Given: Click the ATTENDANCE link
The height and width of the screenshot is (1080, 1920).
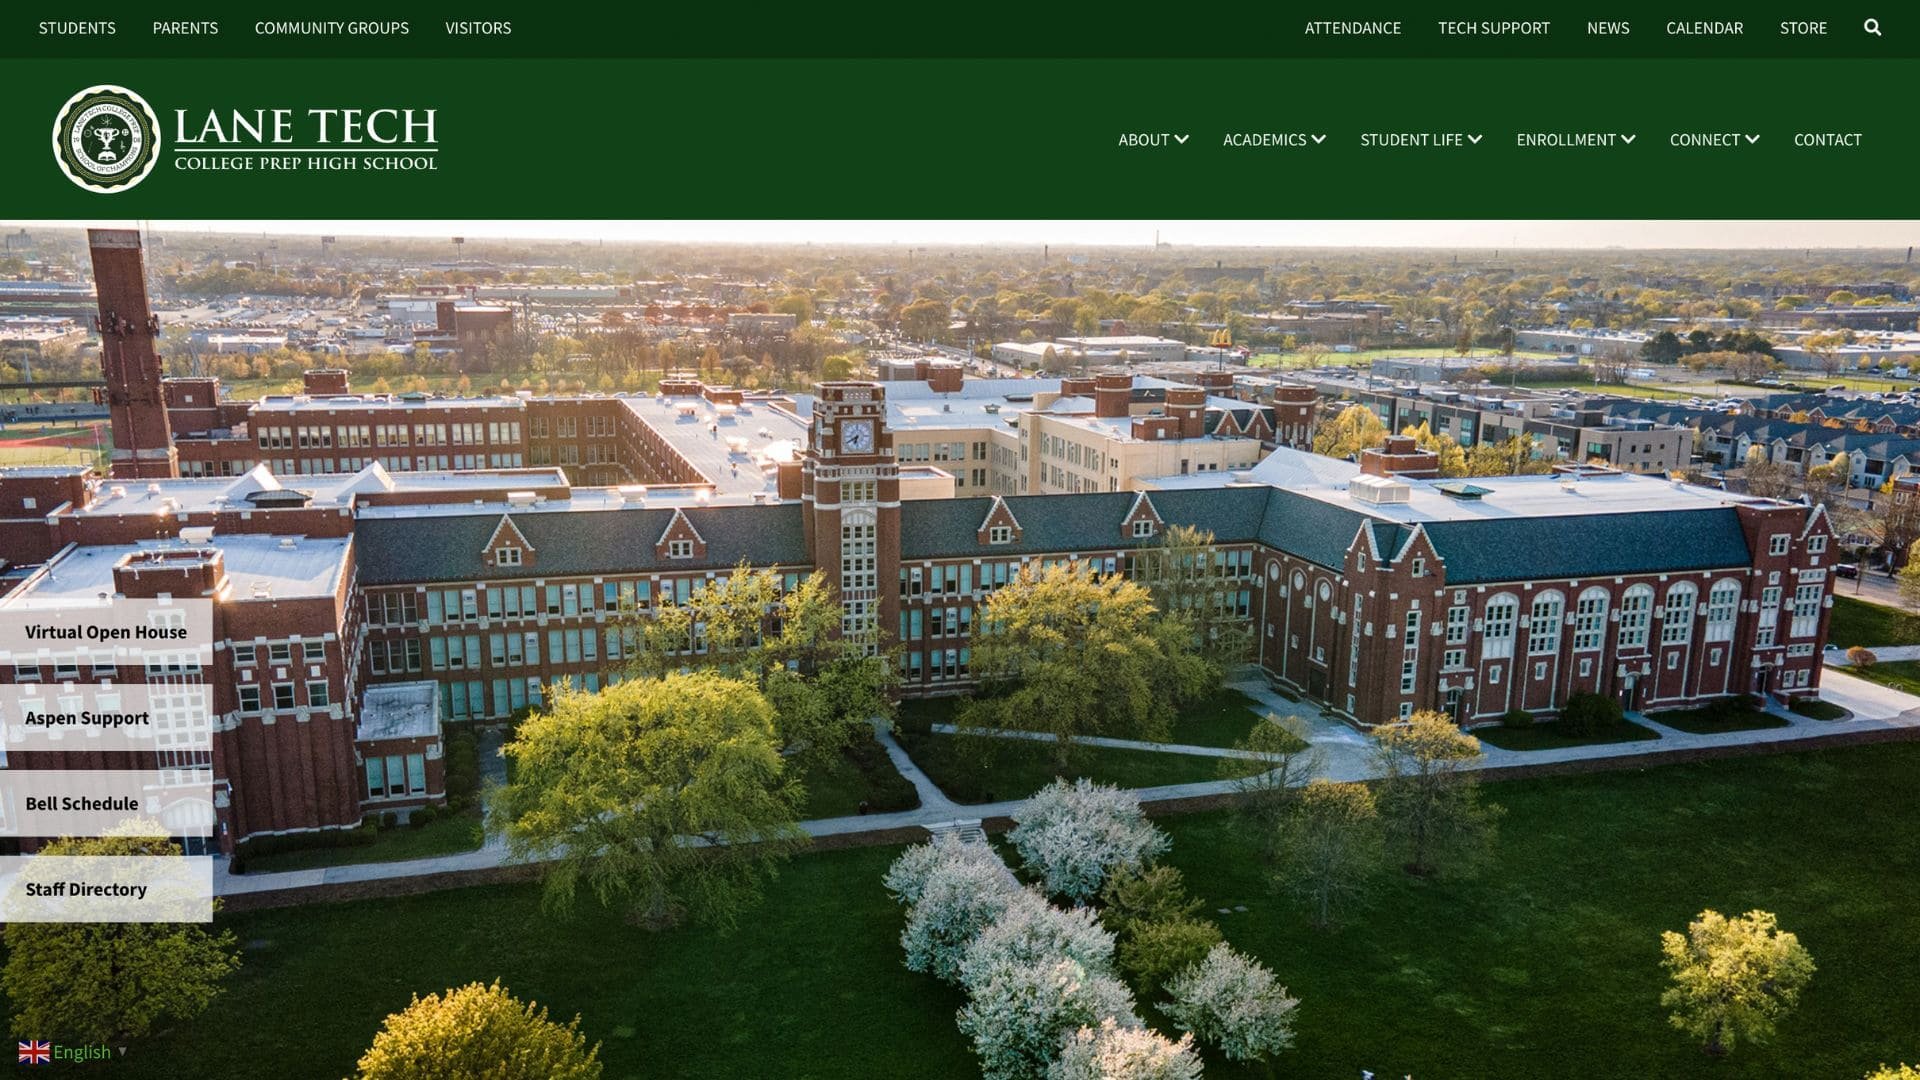Looking at the screenshot, I should (1352, 28).
